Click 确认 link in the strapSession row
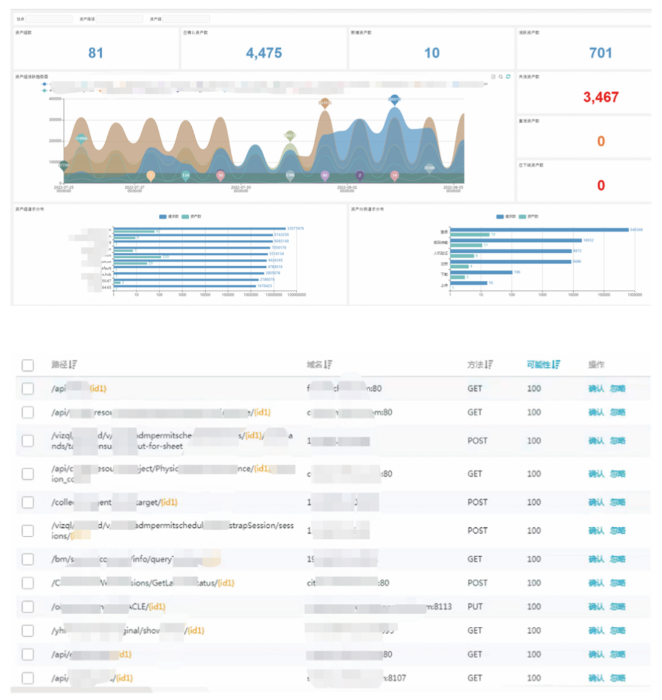 coord(596,531)
